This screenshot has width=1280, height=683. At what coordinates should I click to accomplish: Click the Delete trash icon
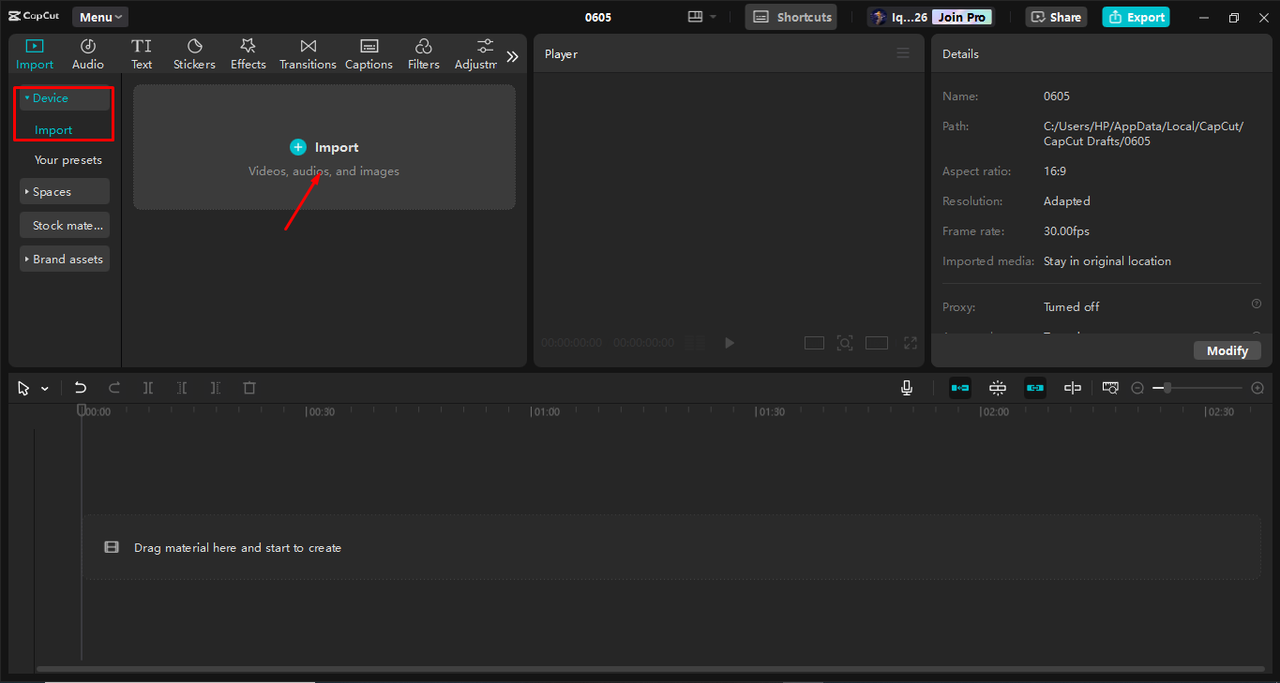click(250, 388)
